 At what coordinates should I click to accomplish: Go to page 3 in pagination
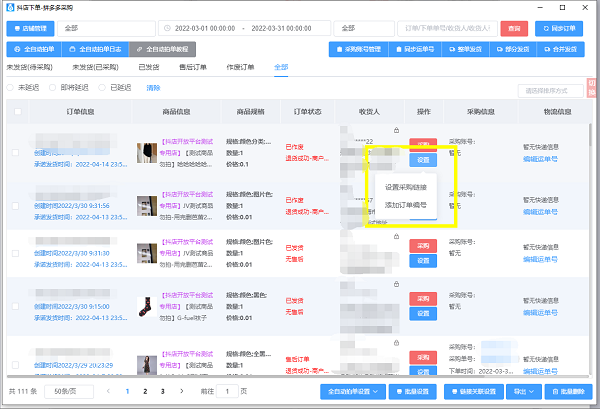click(x=163, y=391)
